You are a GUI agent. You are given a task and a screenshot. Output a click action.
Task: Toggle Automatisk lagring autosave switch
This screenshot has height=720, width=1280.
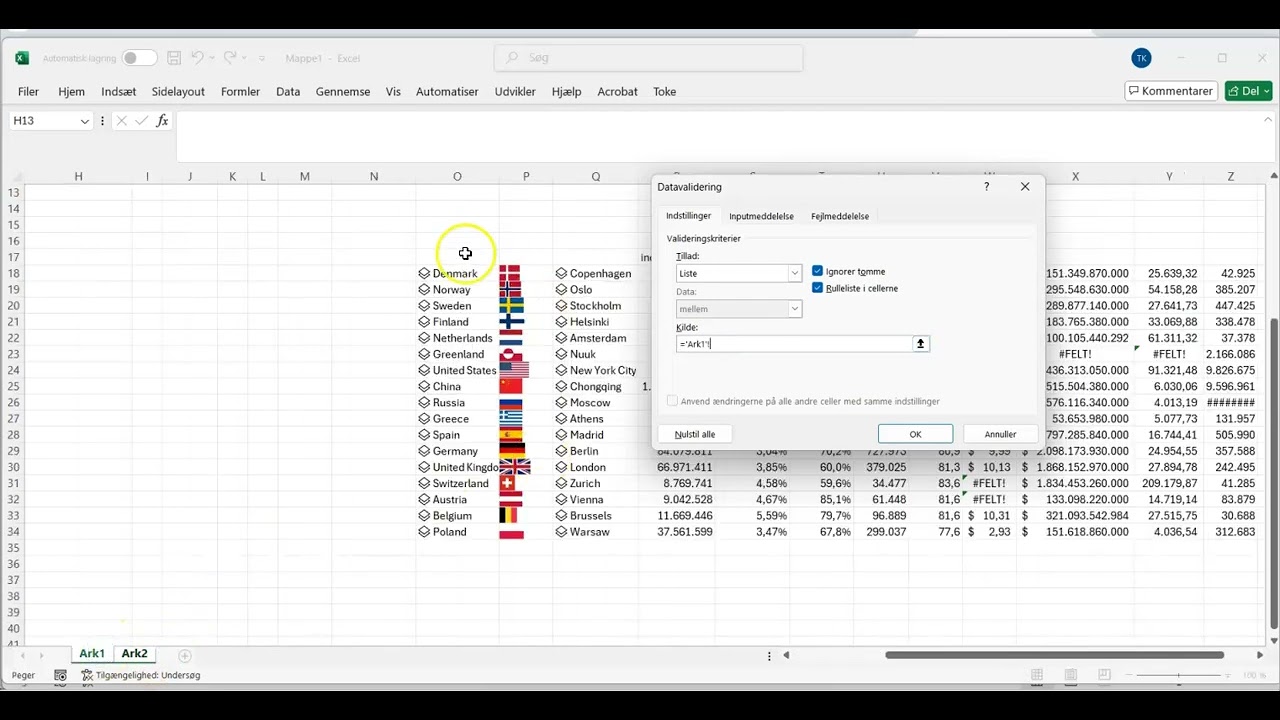coord(139,58)
